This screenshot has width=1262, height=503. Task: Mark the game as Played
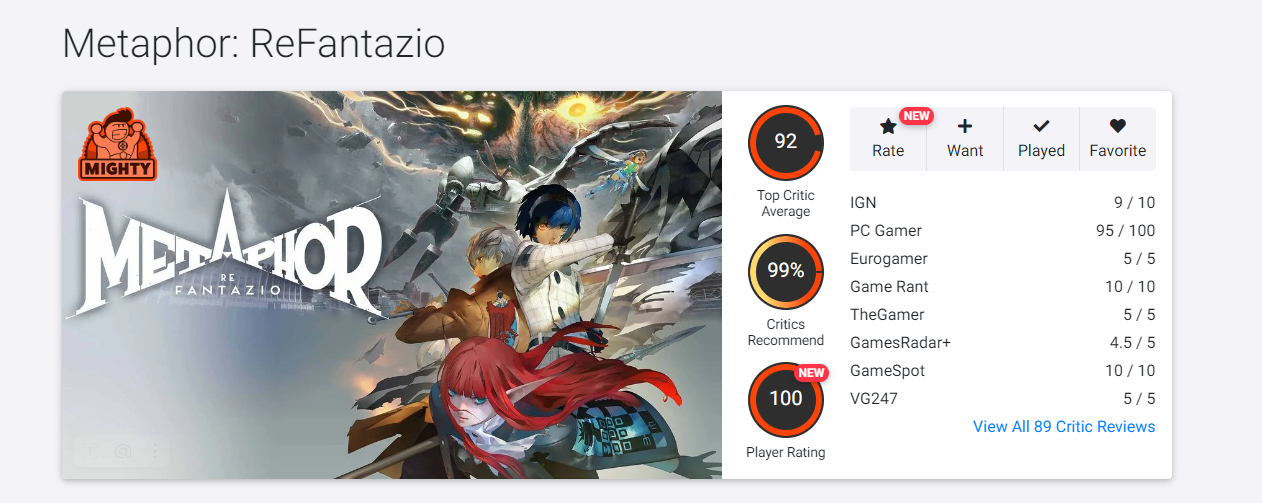point(1041,139)
